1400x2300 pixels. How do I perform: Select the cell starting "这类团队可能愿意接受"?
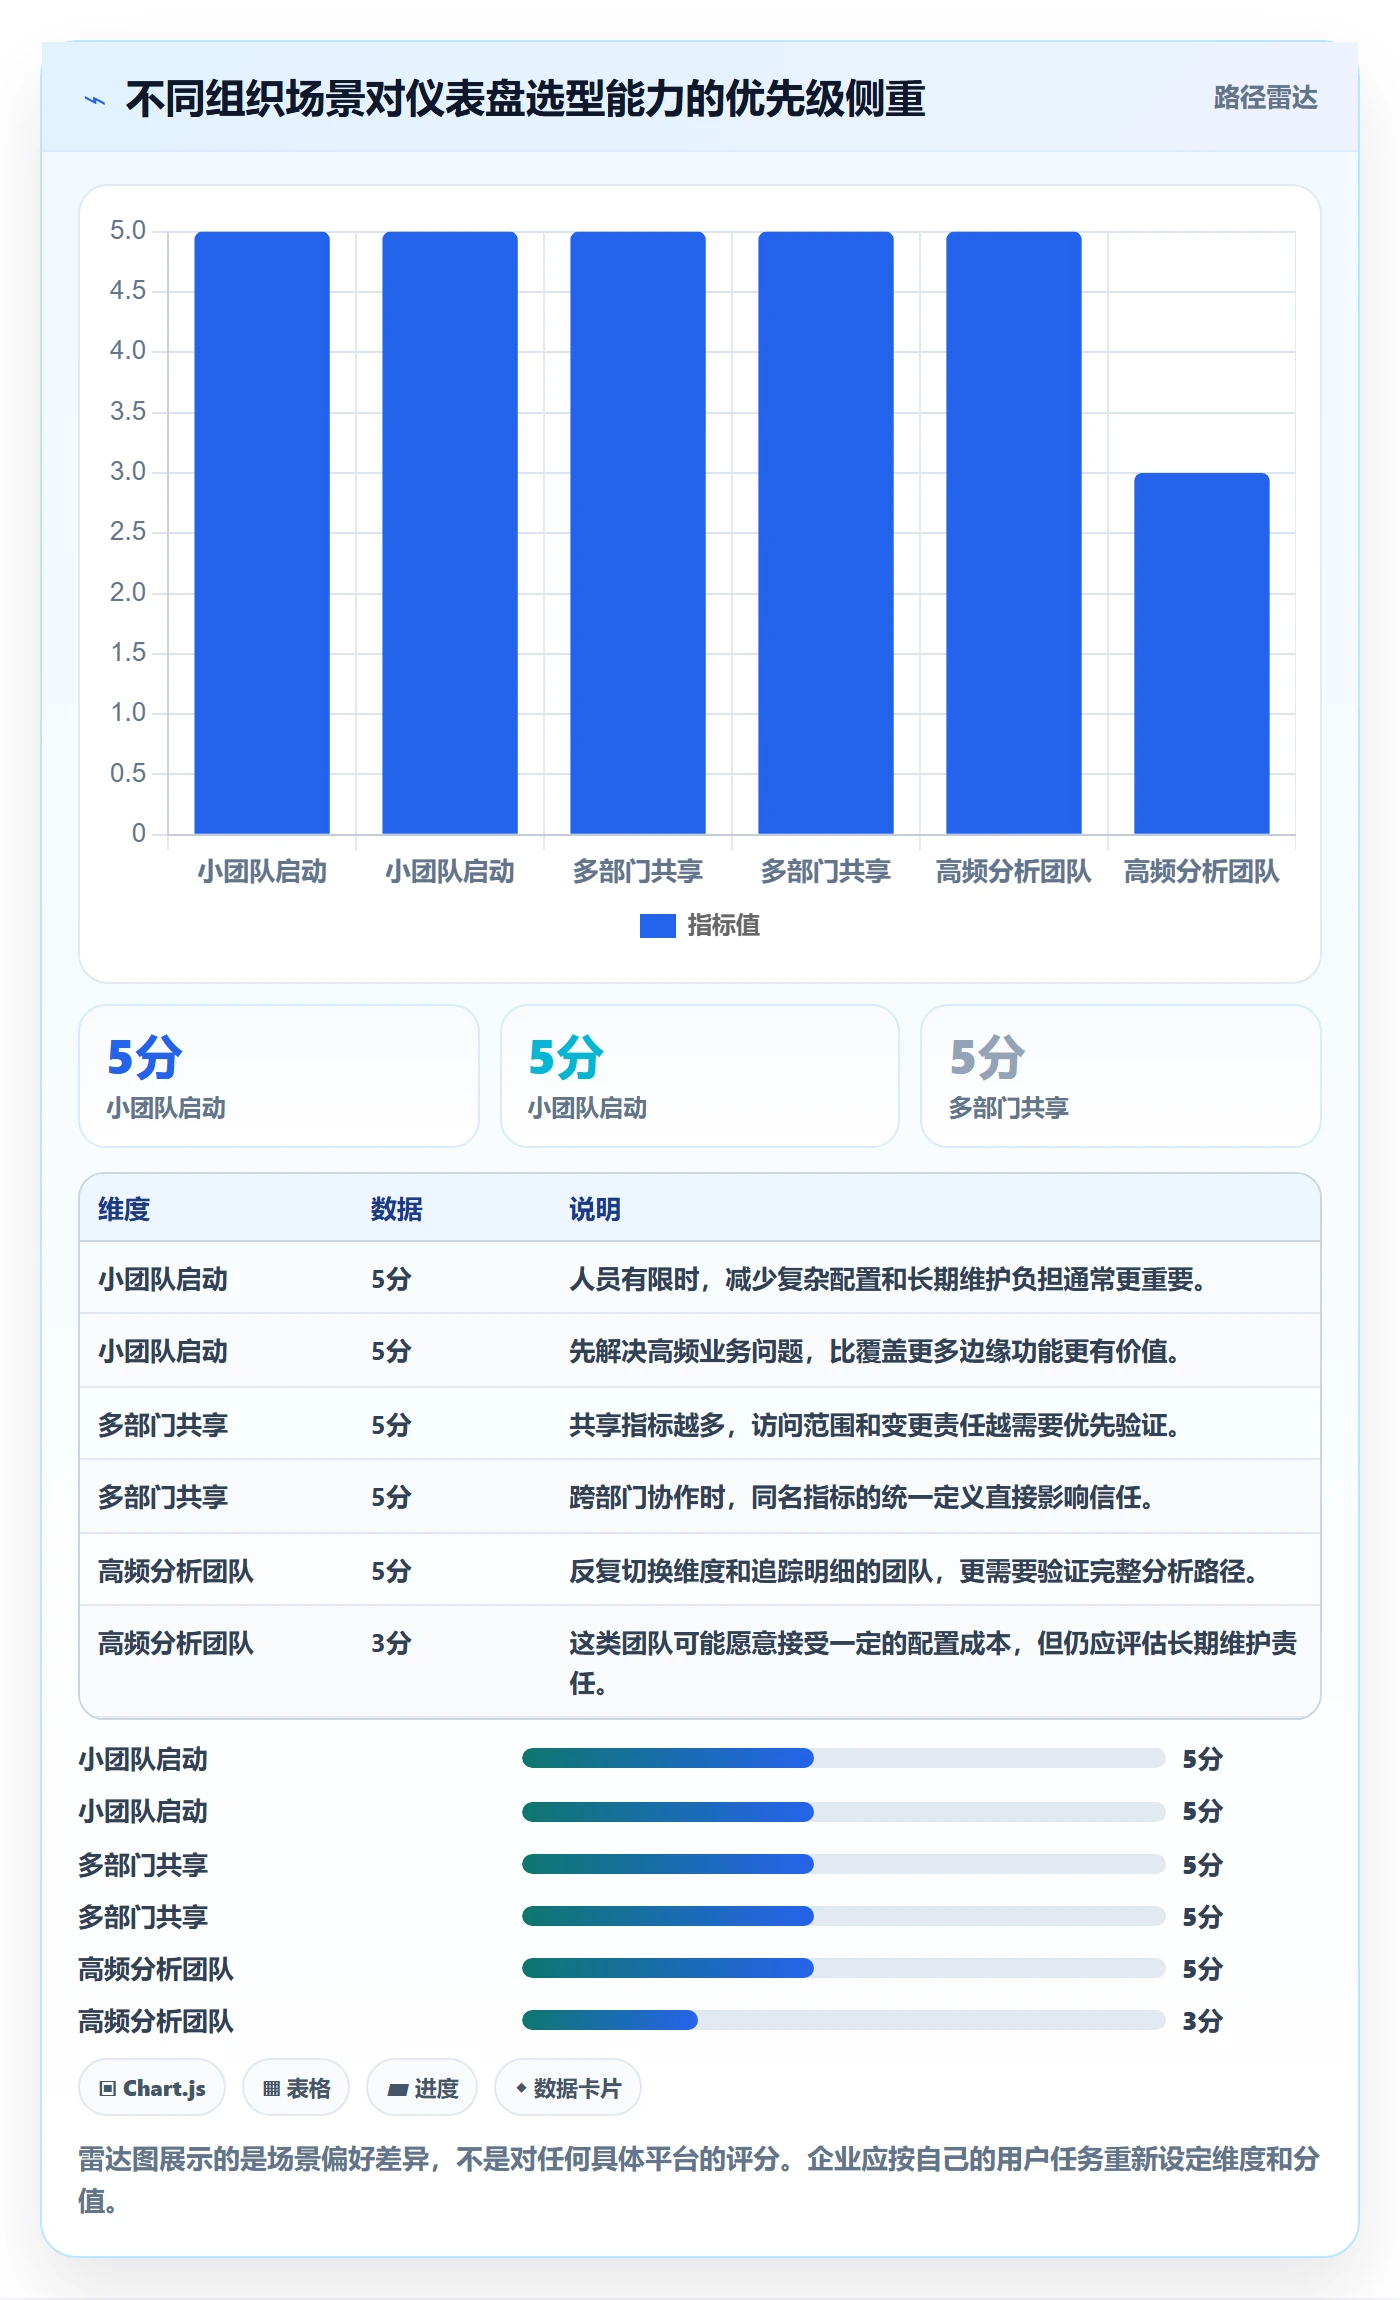point(933,1663)
